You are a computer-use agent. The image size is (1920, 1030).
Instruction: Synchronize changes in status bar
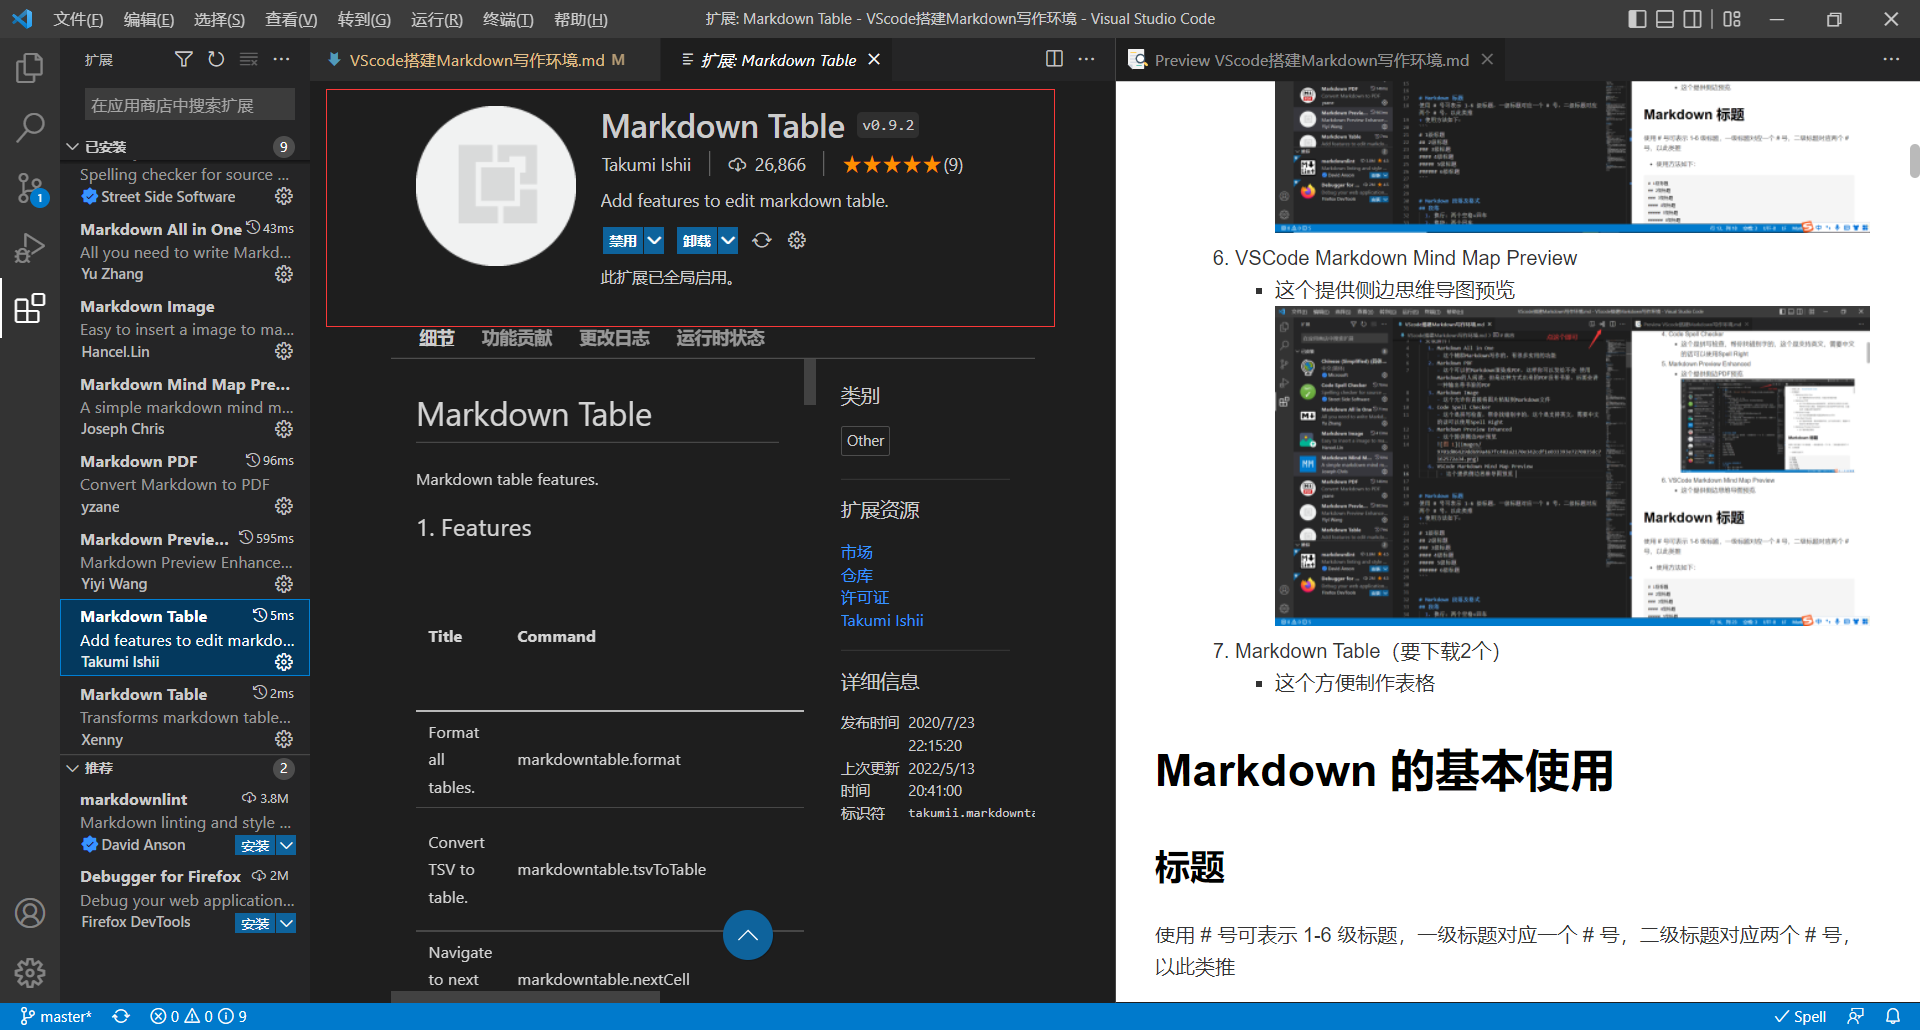point(121,1016)
